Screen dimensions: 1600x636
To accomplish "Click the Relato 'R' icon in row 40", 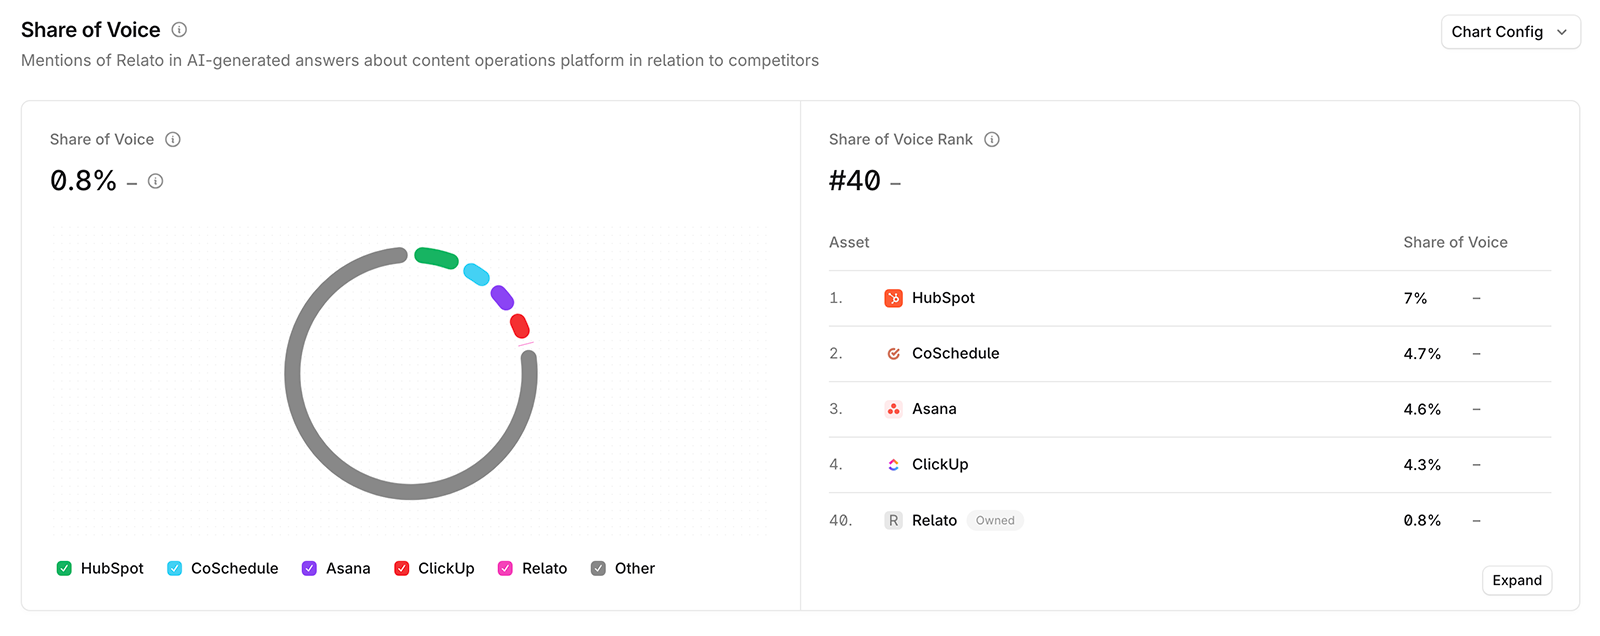I will [x=893, y=519].
